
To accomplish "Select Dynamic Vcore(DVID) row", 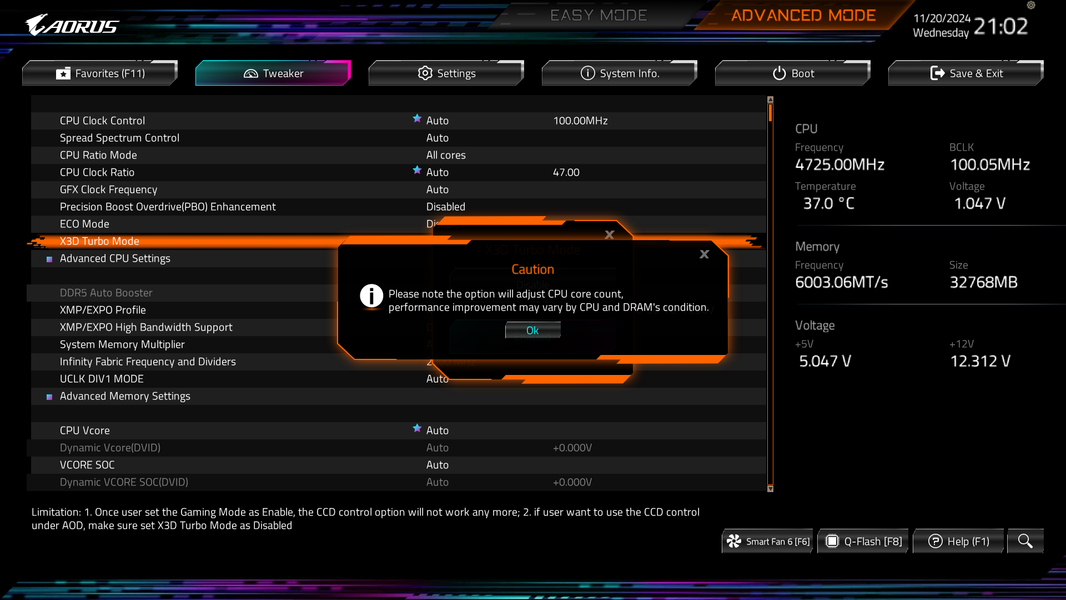I will click(398, 448).
